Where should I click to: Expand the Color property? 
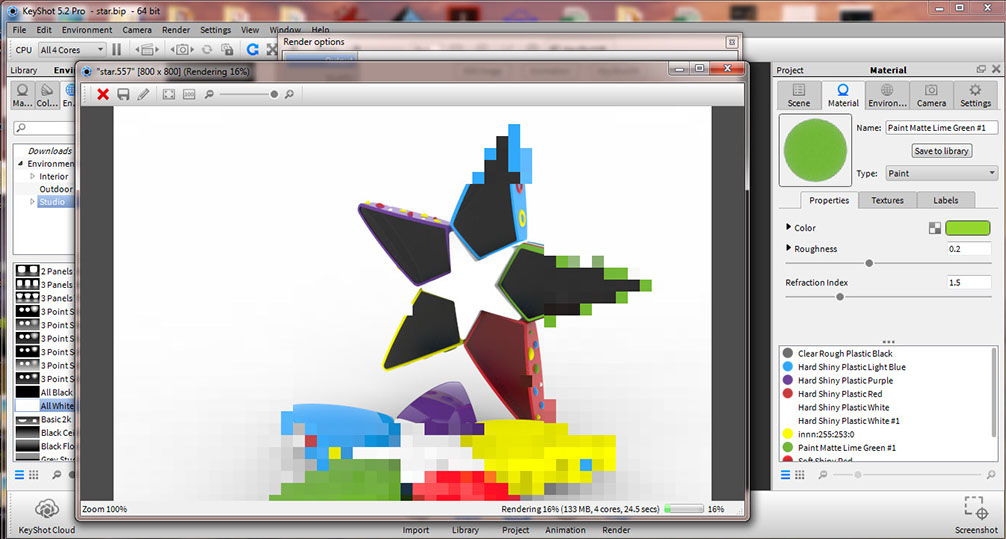[x=789, y=227]
